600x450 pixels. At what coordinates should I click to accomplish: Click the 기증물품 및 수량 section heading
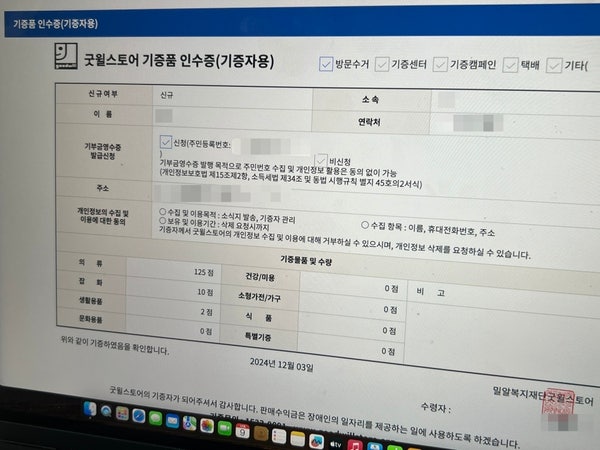306,261
